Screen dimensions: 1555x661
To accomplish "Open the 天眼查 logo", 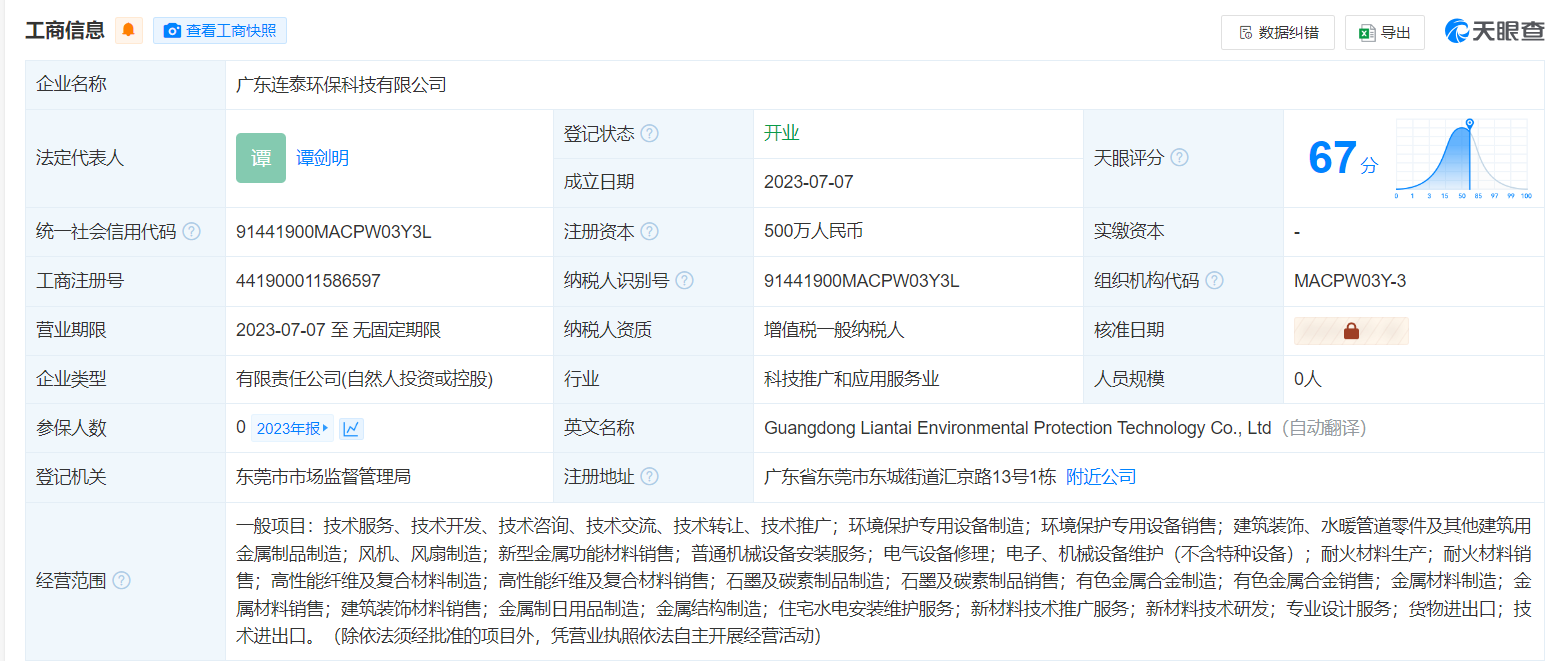I will pos(1495,31).
